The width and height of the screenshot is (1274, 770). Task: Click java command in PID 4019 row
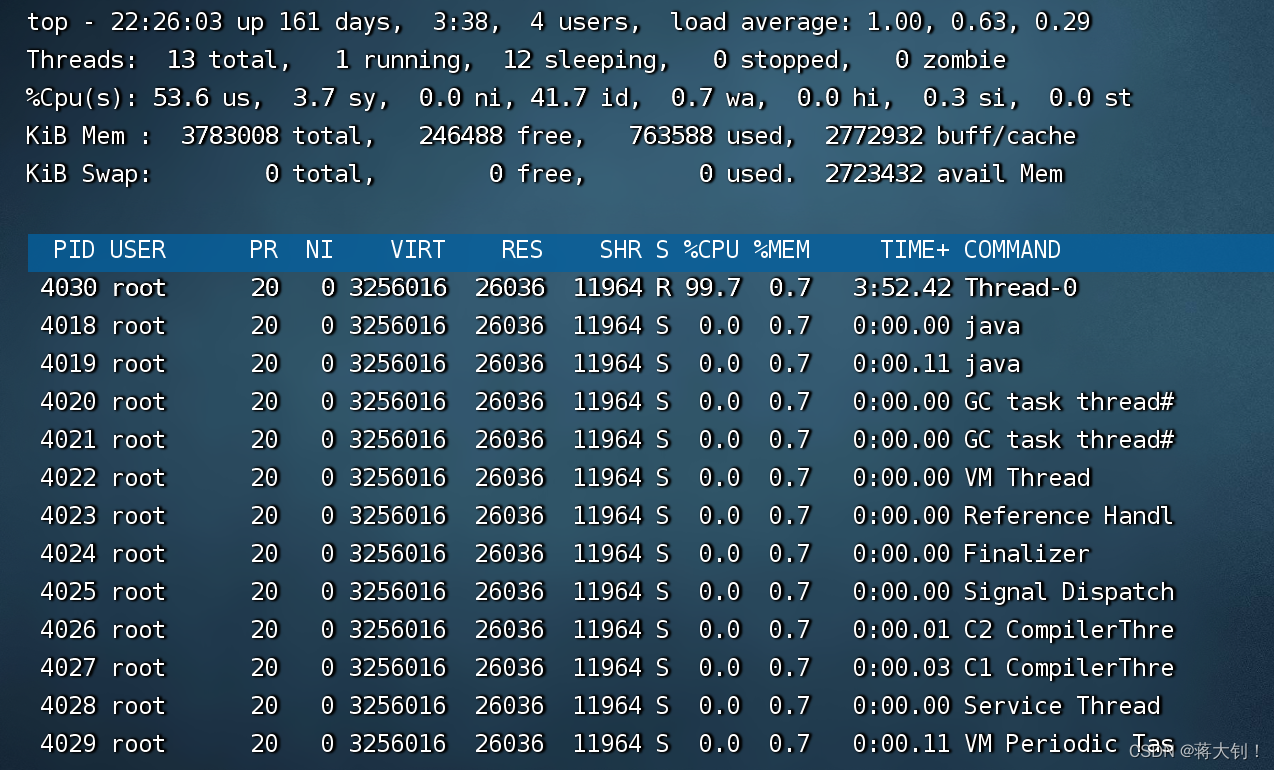992,364
